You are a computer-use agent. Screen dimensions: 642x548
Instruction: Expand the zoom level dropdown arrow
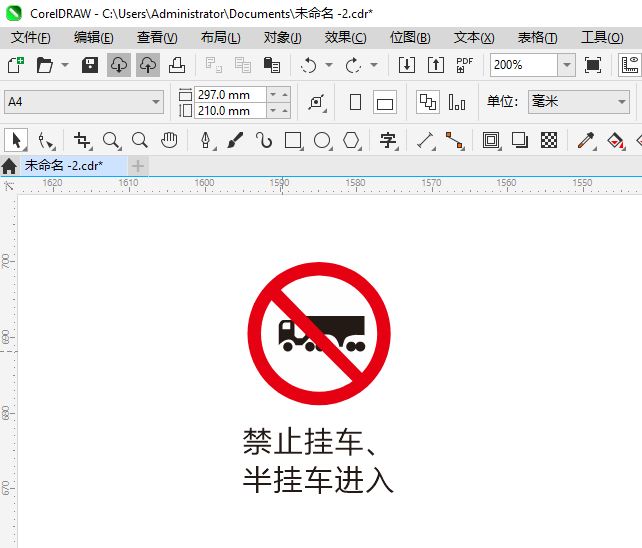[x=567, y=65]
